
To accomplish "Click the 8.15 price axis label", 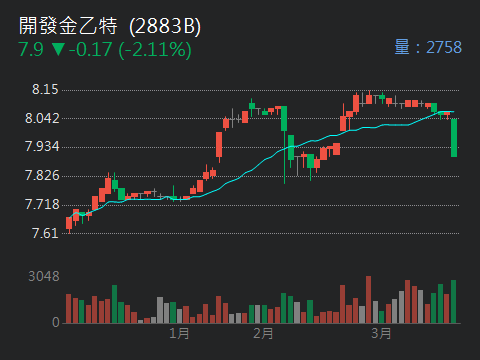I will pos(45,89).
